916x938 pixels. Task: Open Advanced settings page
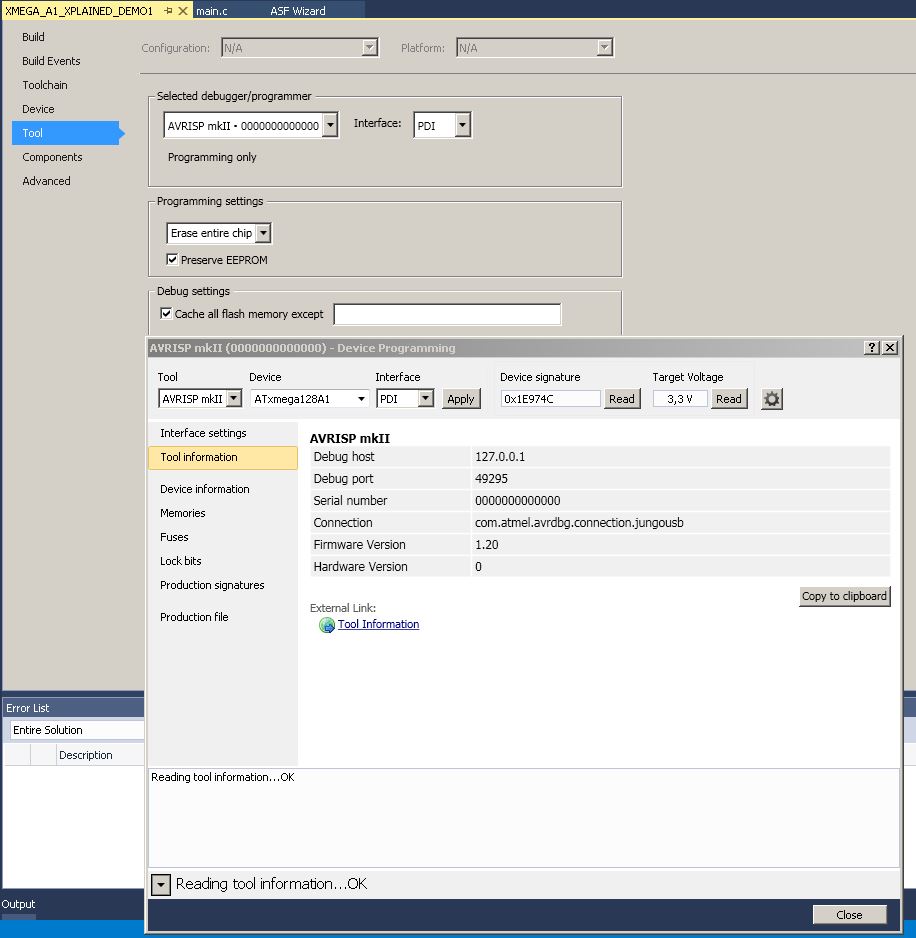[x=46, y=181]
